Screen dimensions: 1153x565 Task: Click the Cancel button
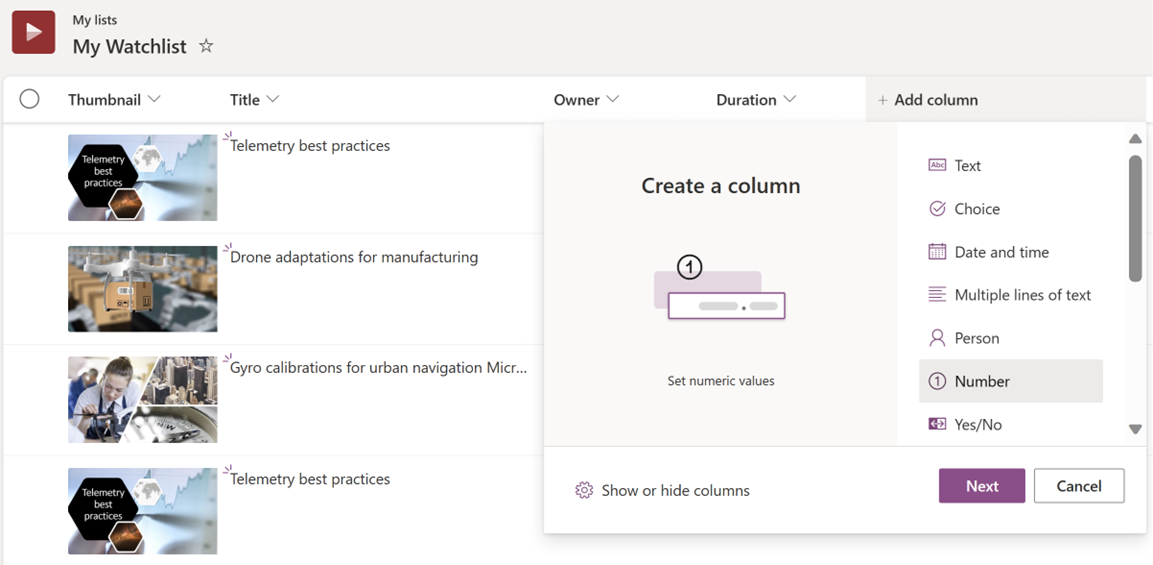coord(1079,486)
